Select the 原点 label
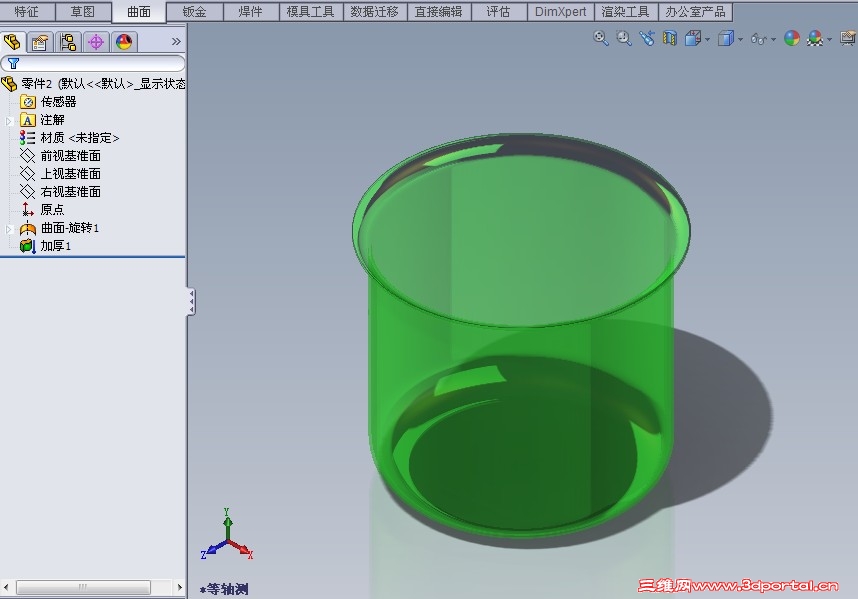 [53, 210]
